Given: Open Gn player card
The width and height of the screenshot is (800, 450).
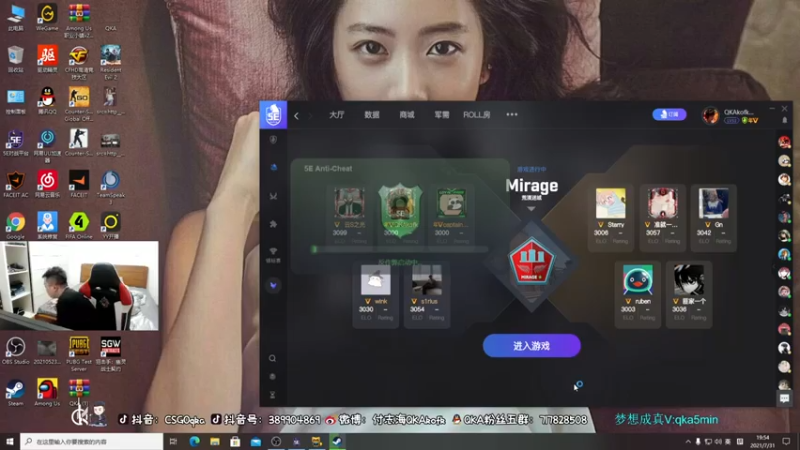Looking at the screenshot, I should [x=714, y=218].
